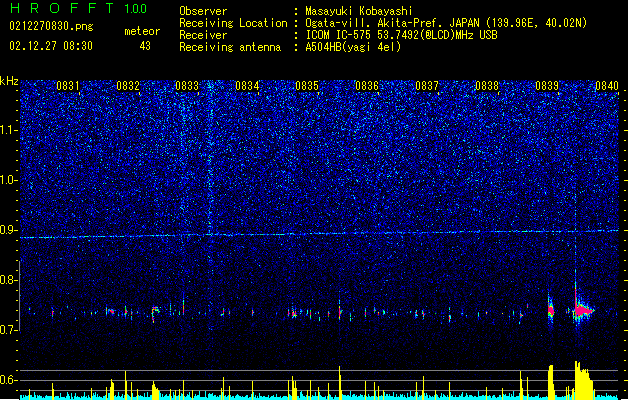Click the 0839 time marker
The height and width of the screenshot is (400, 629).
tap(547, 86)
